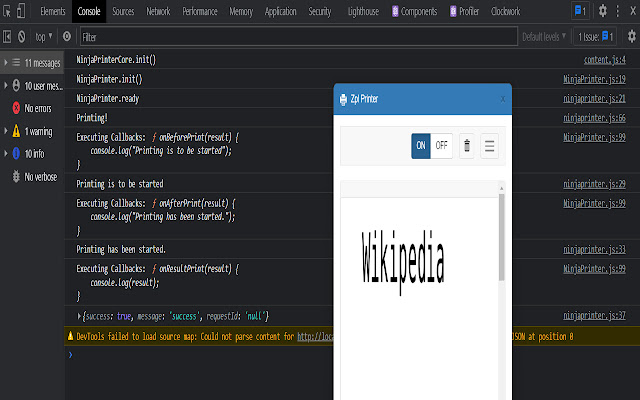Open the top context dropdown

point(44,37)
